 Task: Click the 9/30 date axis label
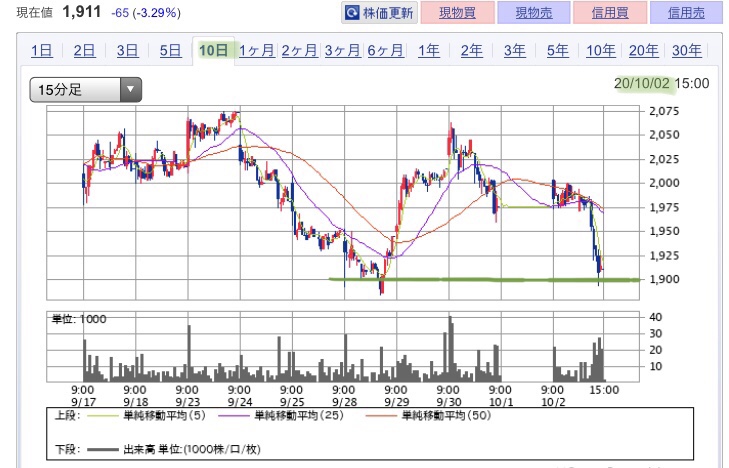pos(448,402)
